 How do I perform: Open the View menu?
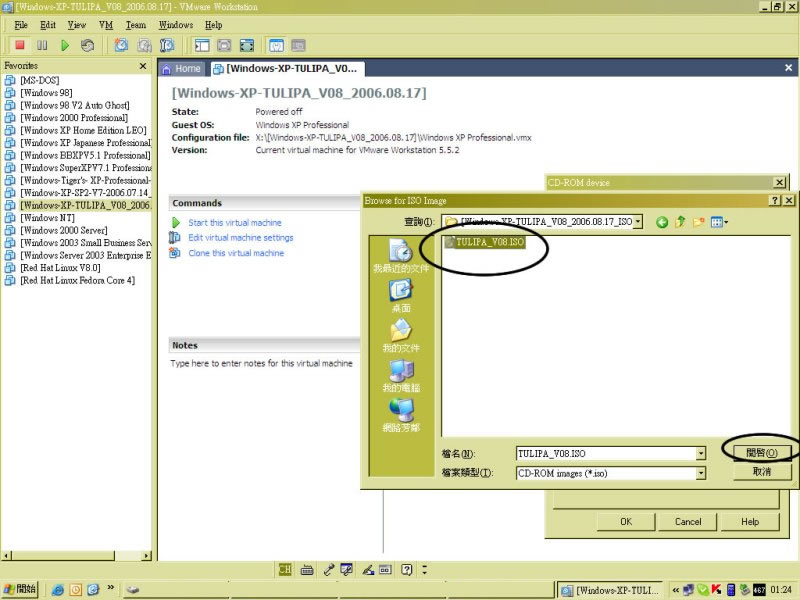(77, 25)
